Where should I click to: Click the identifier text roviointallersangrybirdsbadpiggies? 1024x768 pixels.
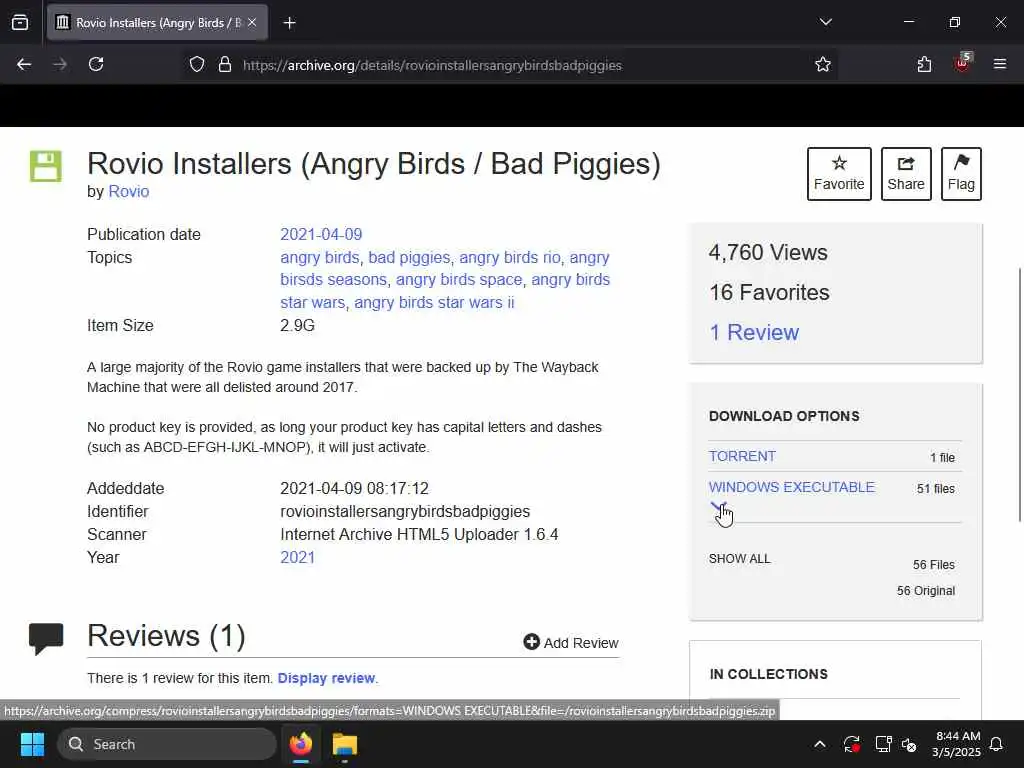405,511
